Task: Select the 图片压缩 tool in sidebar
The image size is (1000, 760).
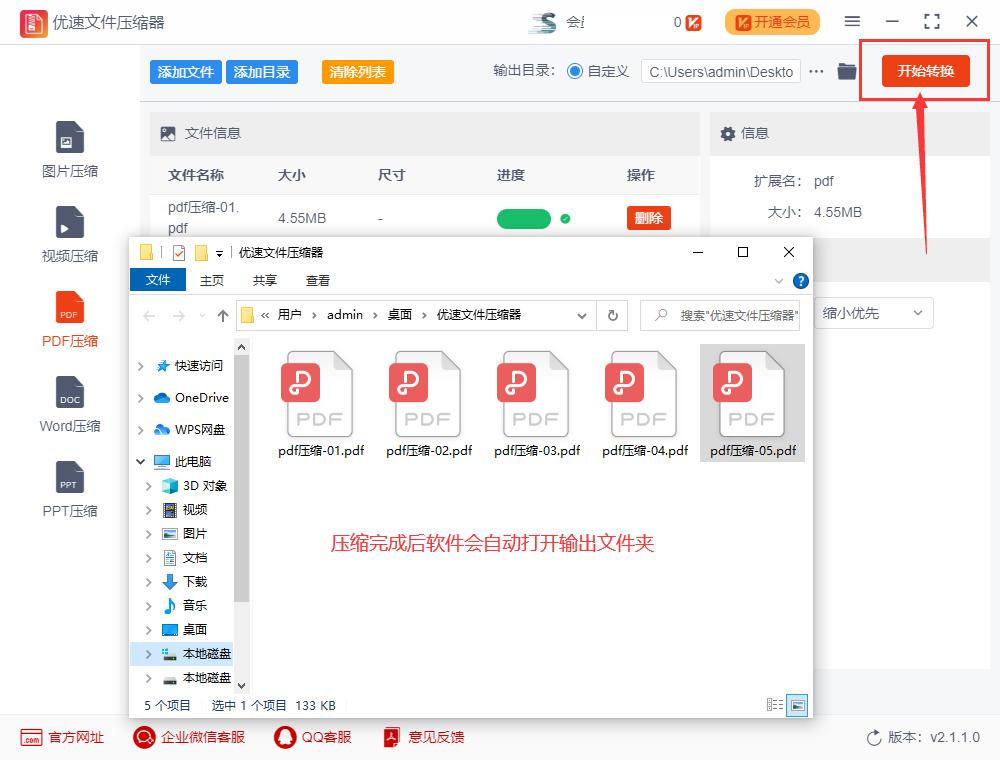Action: pyautogui.click(x=69, y=148)
